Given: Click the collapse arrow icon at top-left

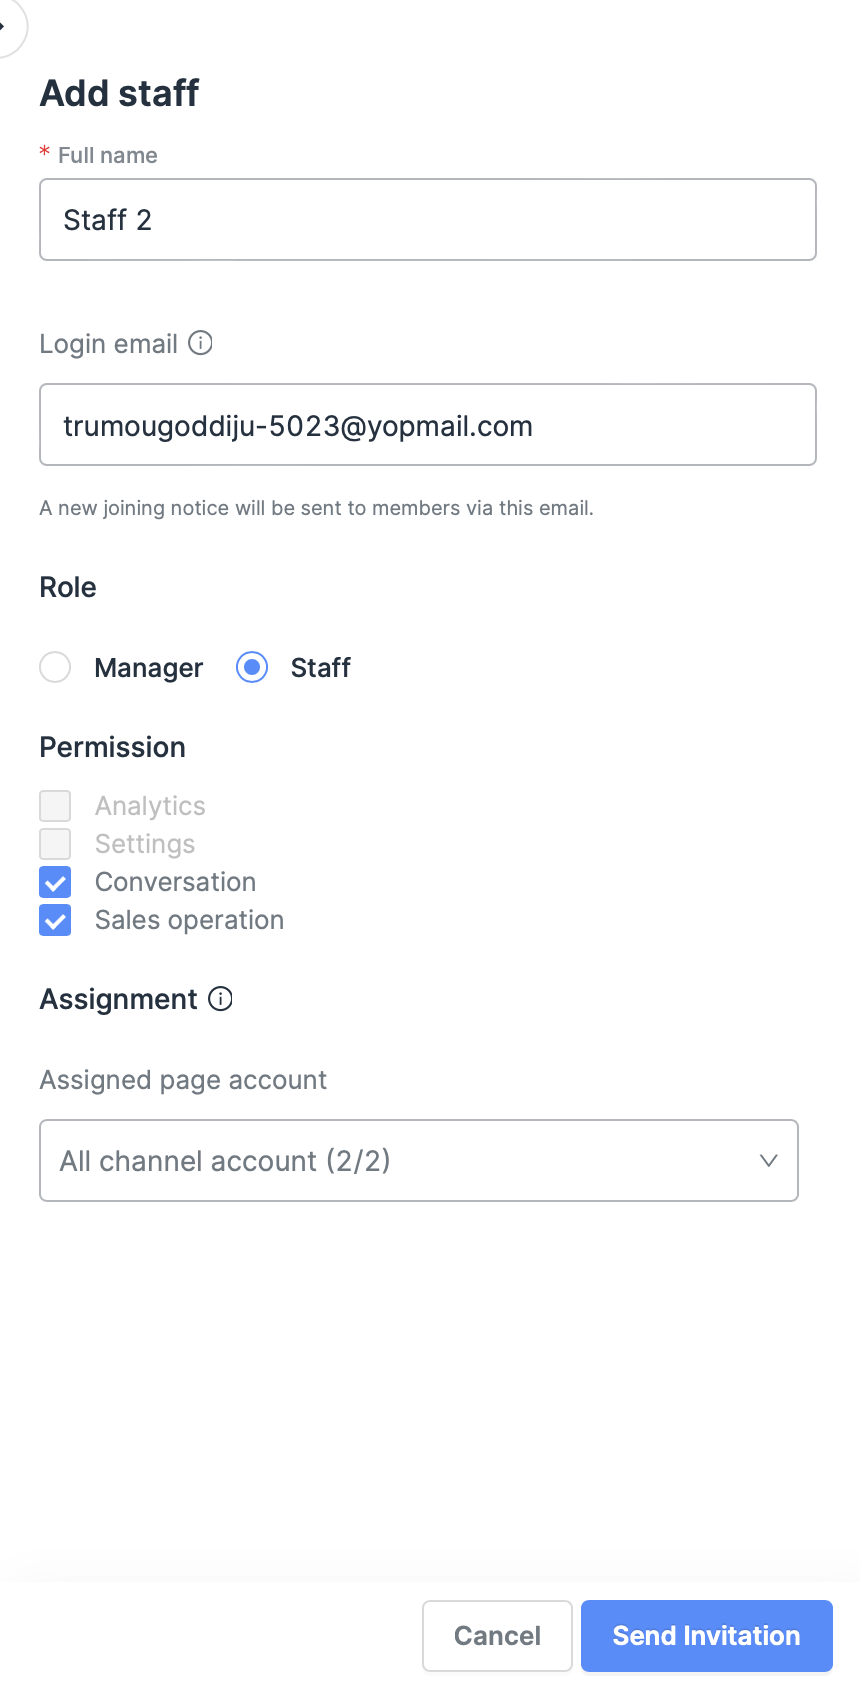Looking at the screenshot, I should (x=5, y=25).
